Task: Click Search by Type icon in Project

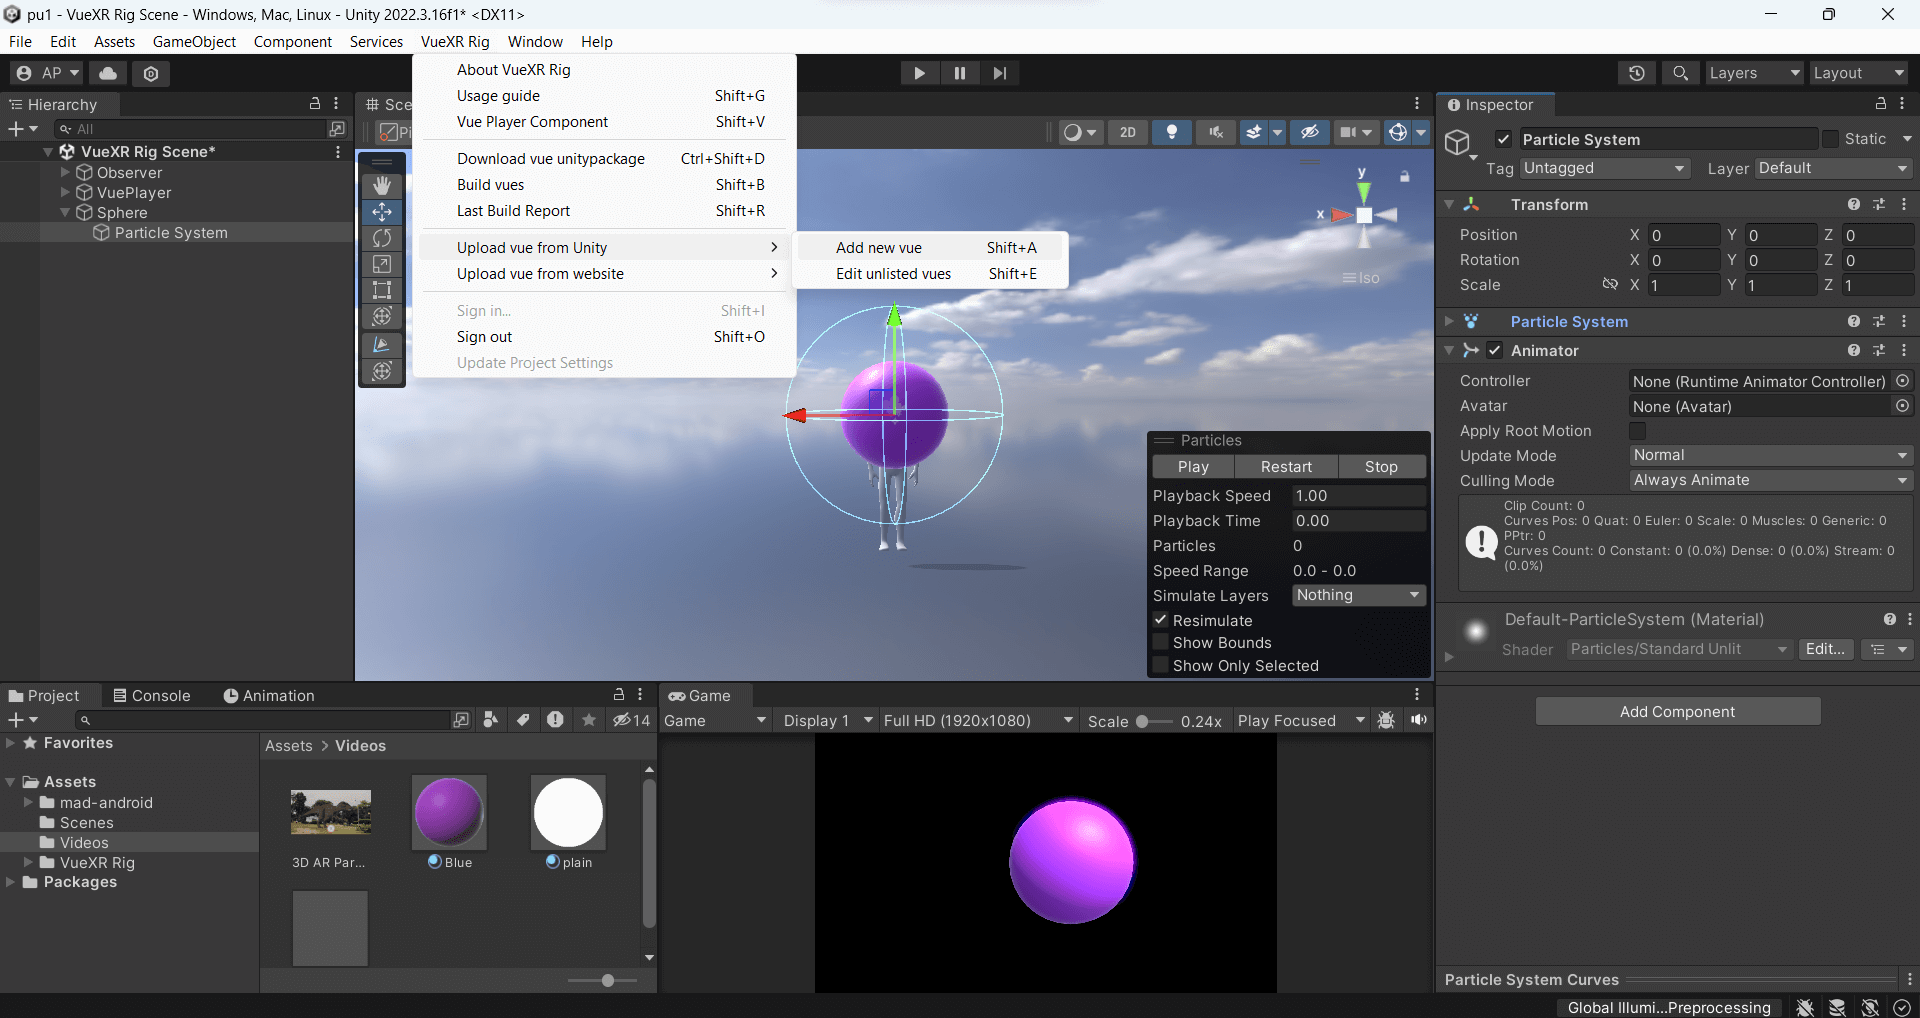Action: (x=491, y=720)
